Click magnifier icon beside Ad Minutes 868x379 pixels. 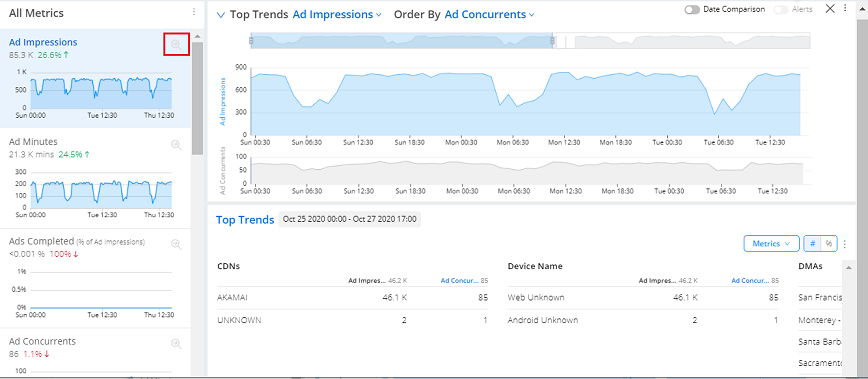coord(177,144)
